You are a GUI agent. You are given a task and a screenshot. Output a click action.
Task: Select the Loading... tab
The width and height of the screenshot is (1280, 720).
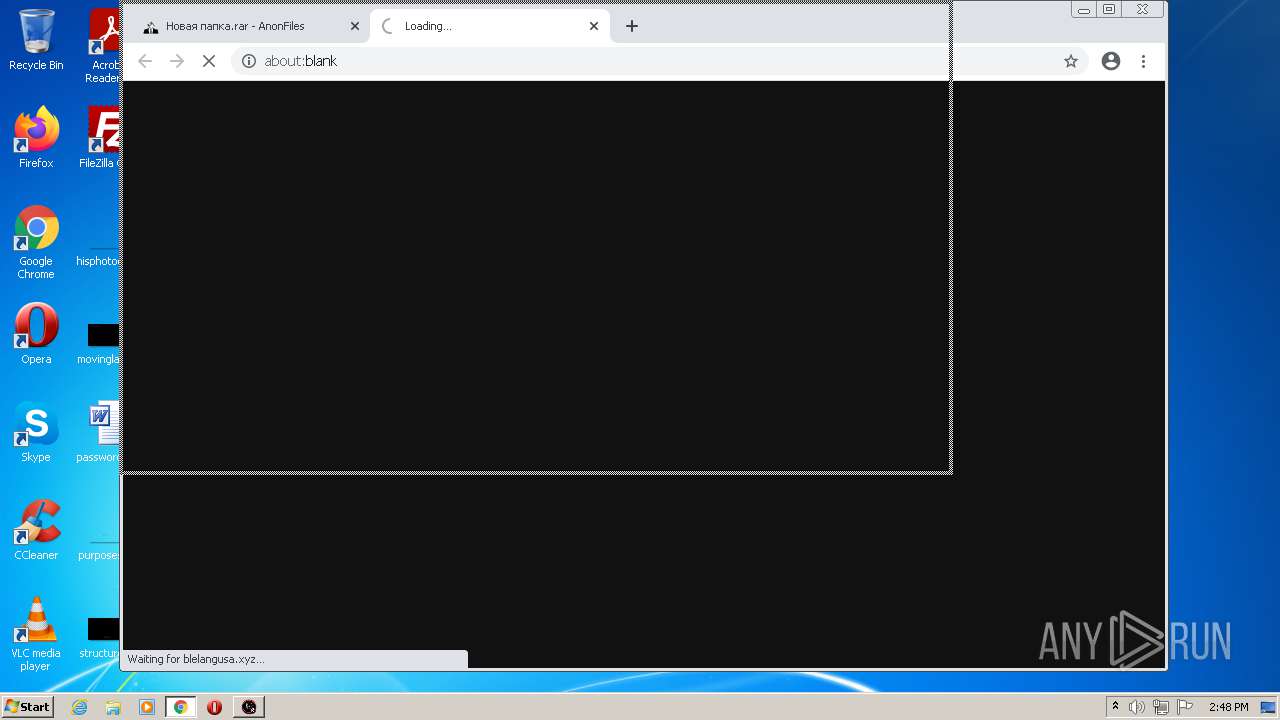pos(489,26)
